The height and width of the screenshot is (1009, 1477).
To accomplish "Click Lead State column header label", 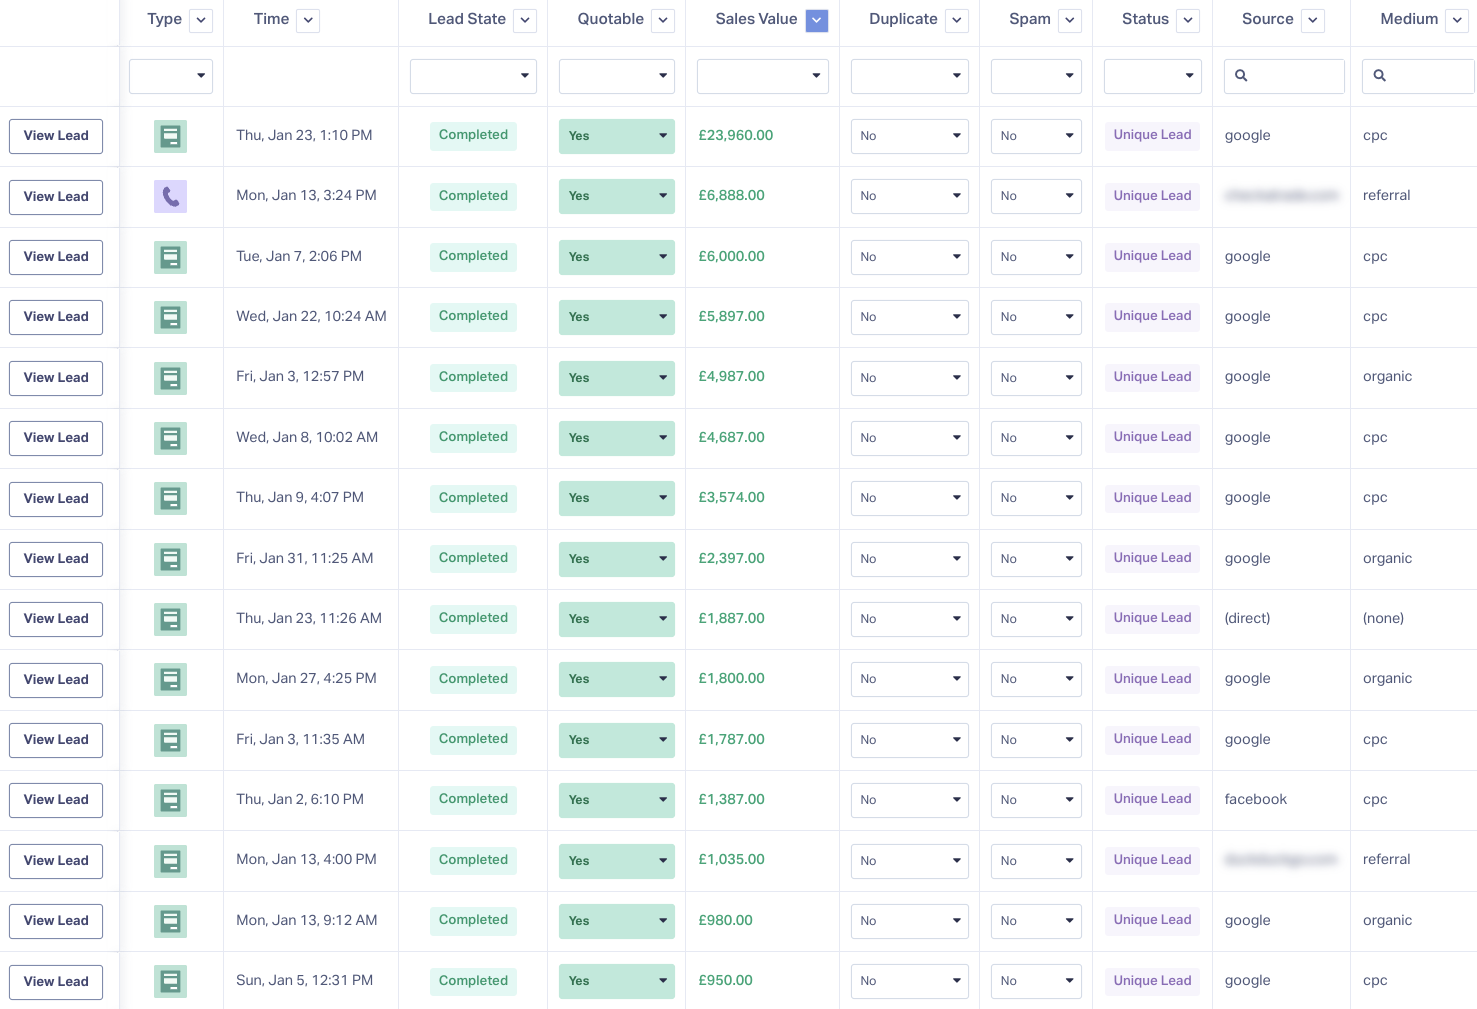I will click(x=467, y=19).
